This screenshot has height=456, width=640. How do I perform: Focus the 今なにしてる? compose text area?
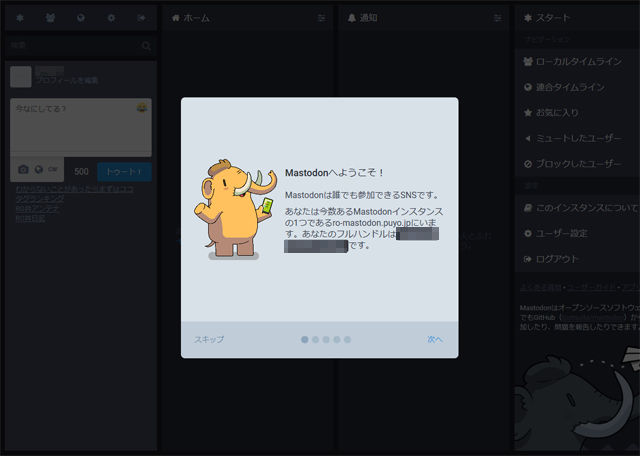pos(81,127)
